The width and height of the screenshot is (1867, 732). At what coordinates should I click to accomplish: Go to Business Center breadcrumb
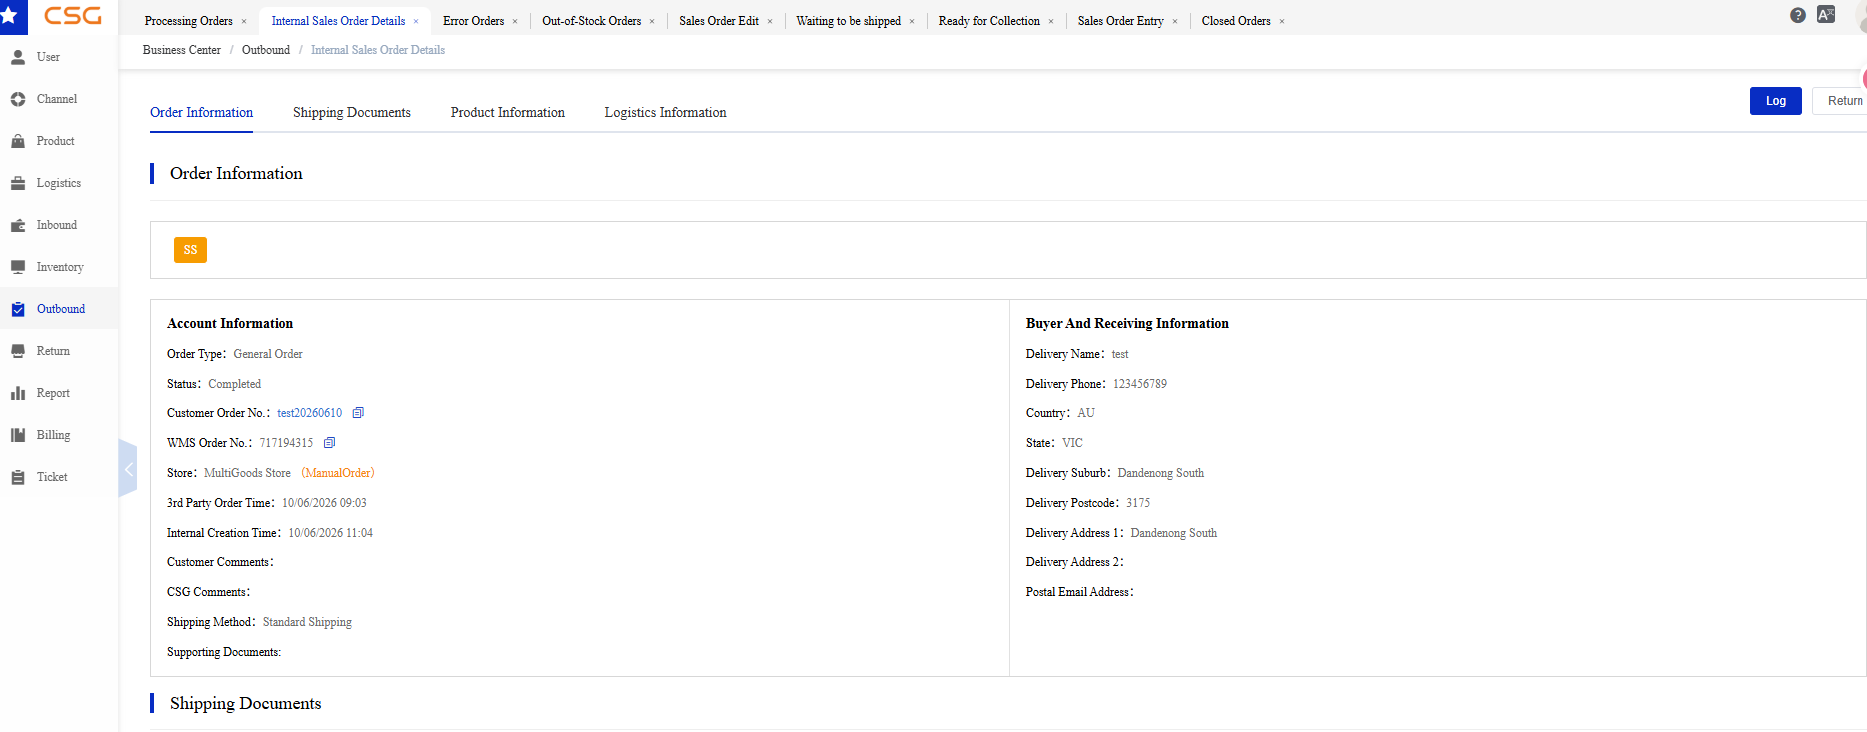click(x=182, y=50)
